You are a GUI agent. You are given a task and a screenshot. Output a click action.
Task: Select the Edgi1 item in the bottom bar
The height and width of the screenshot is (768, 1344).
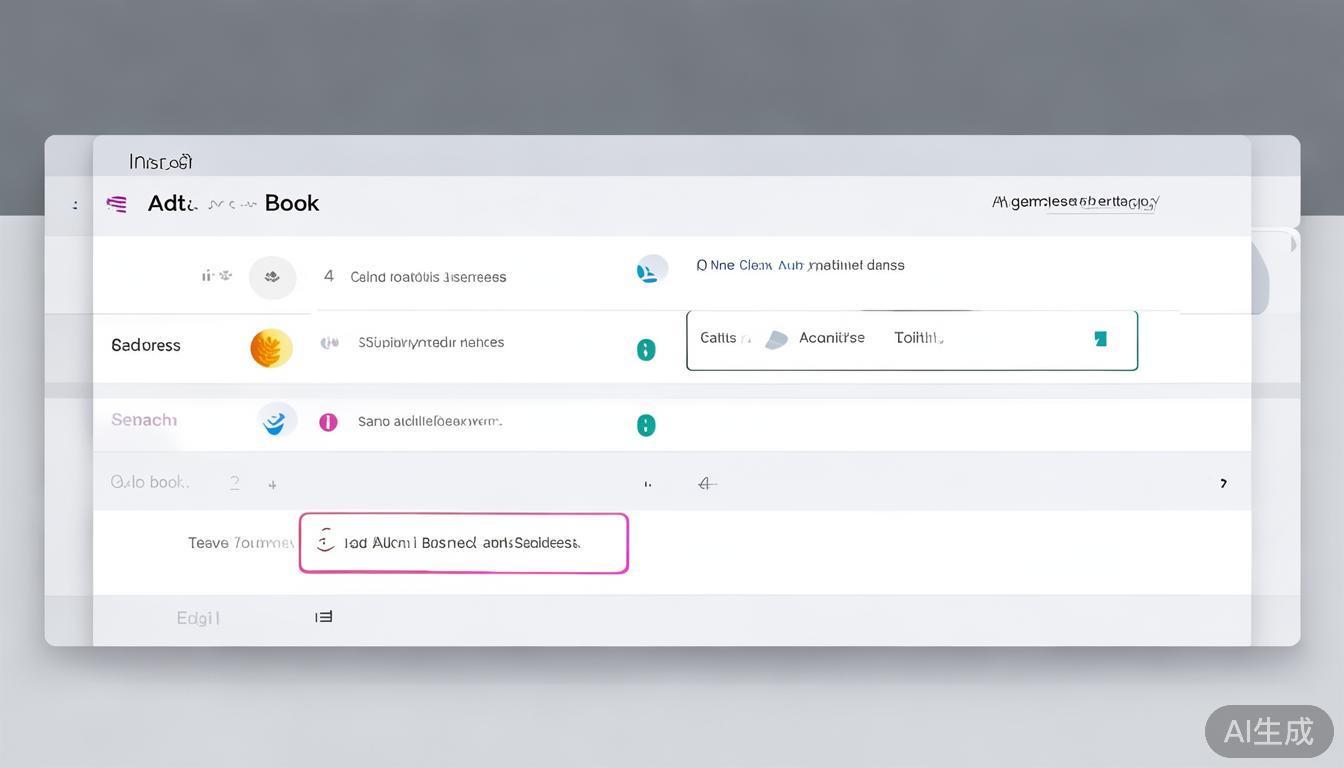(198, 618)
